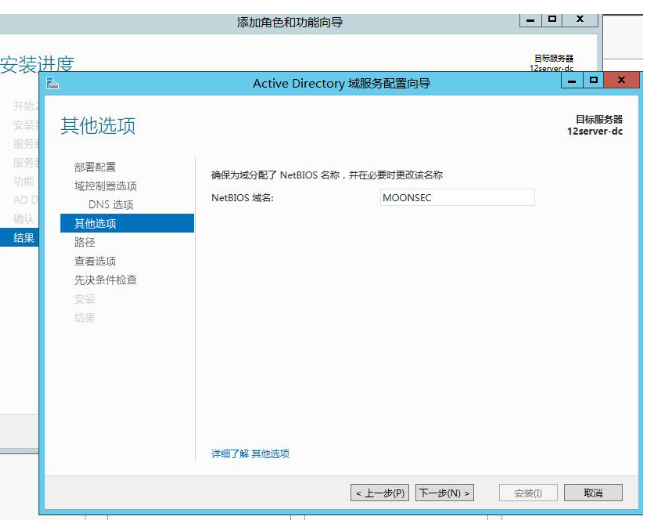Click the AD wizard title bar icon
The height and width of the screenshot is (521, 649).
point(53,83)
